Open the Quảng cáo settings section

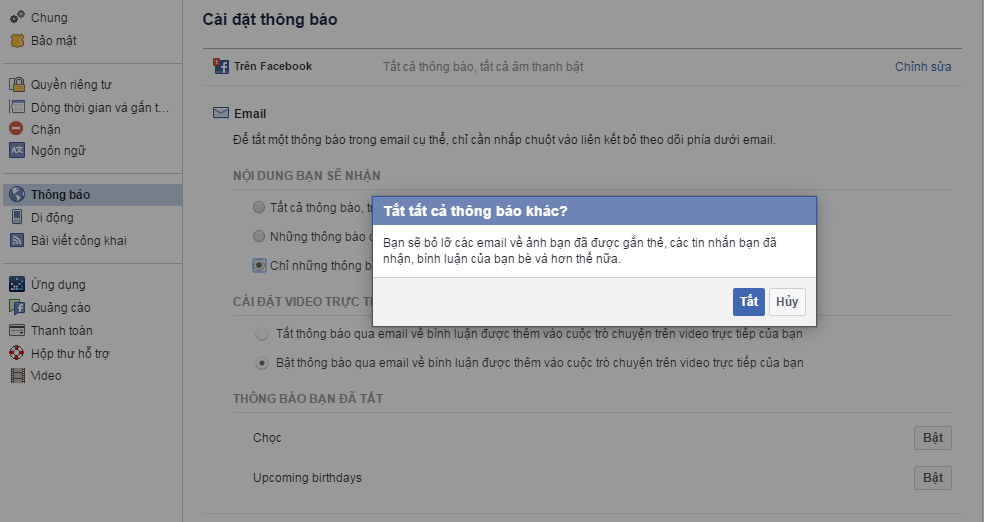[60, 308]
